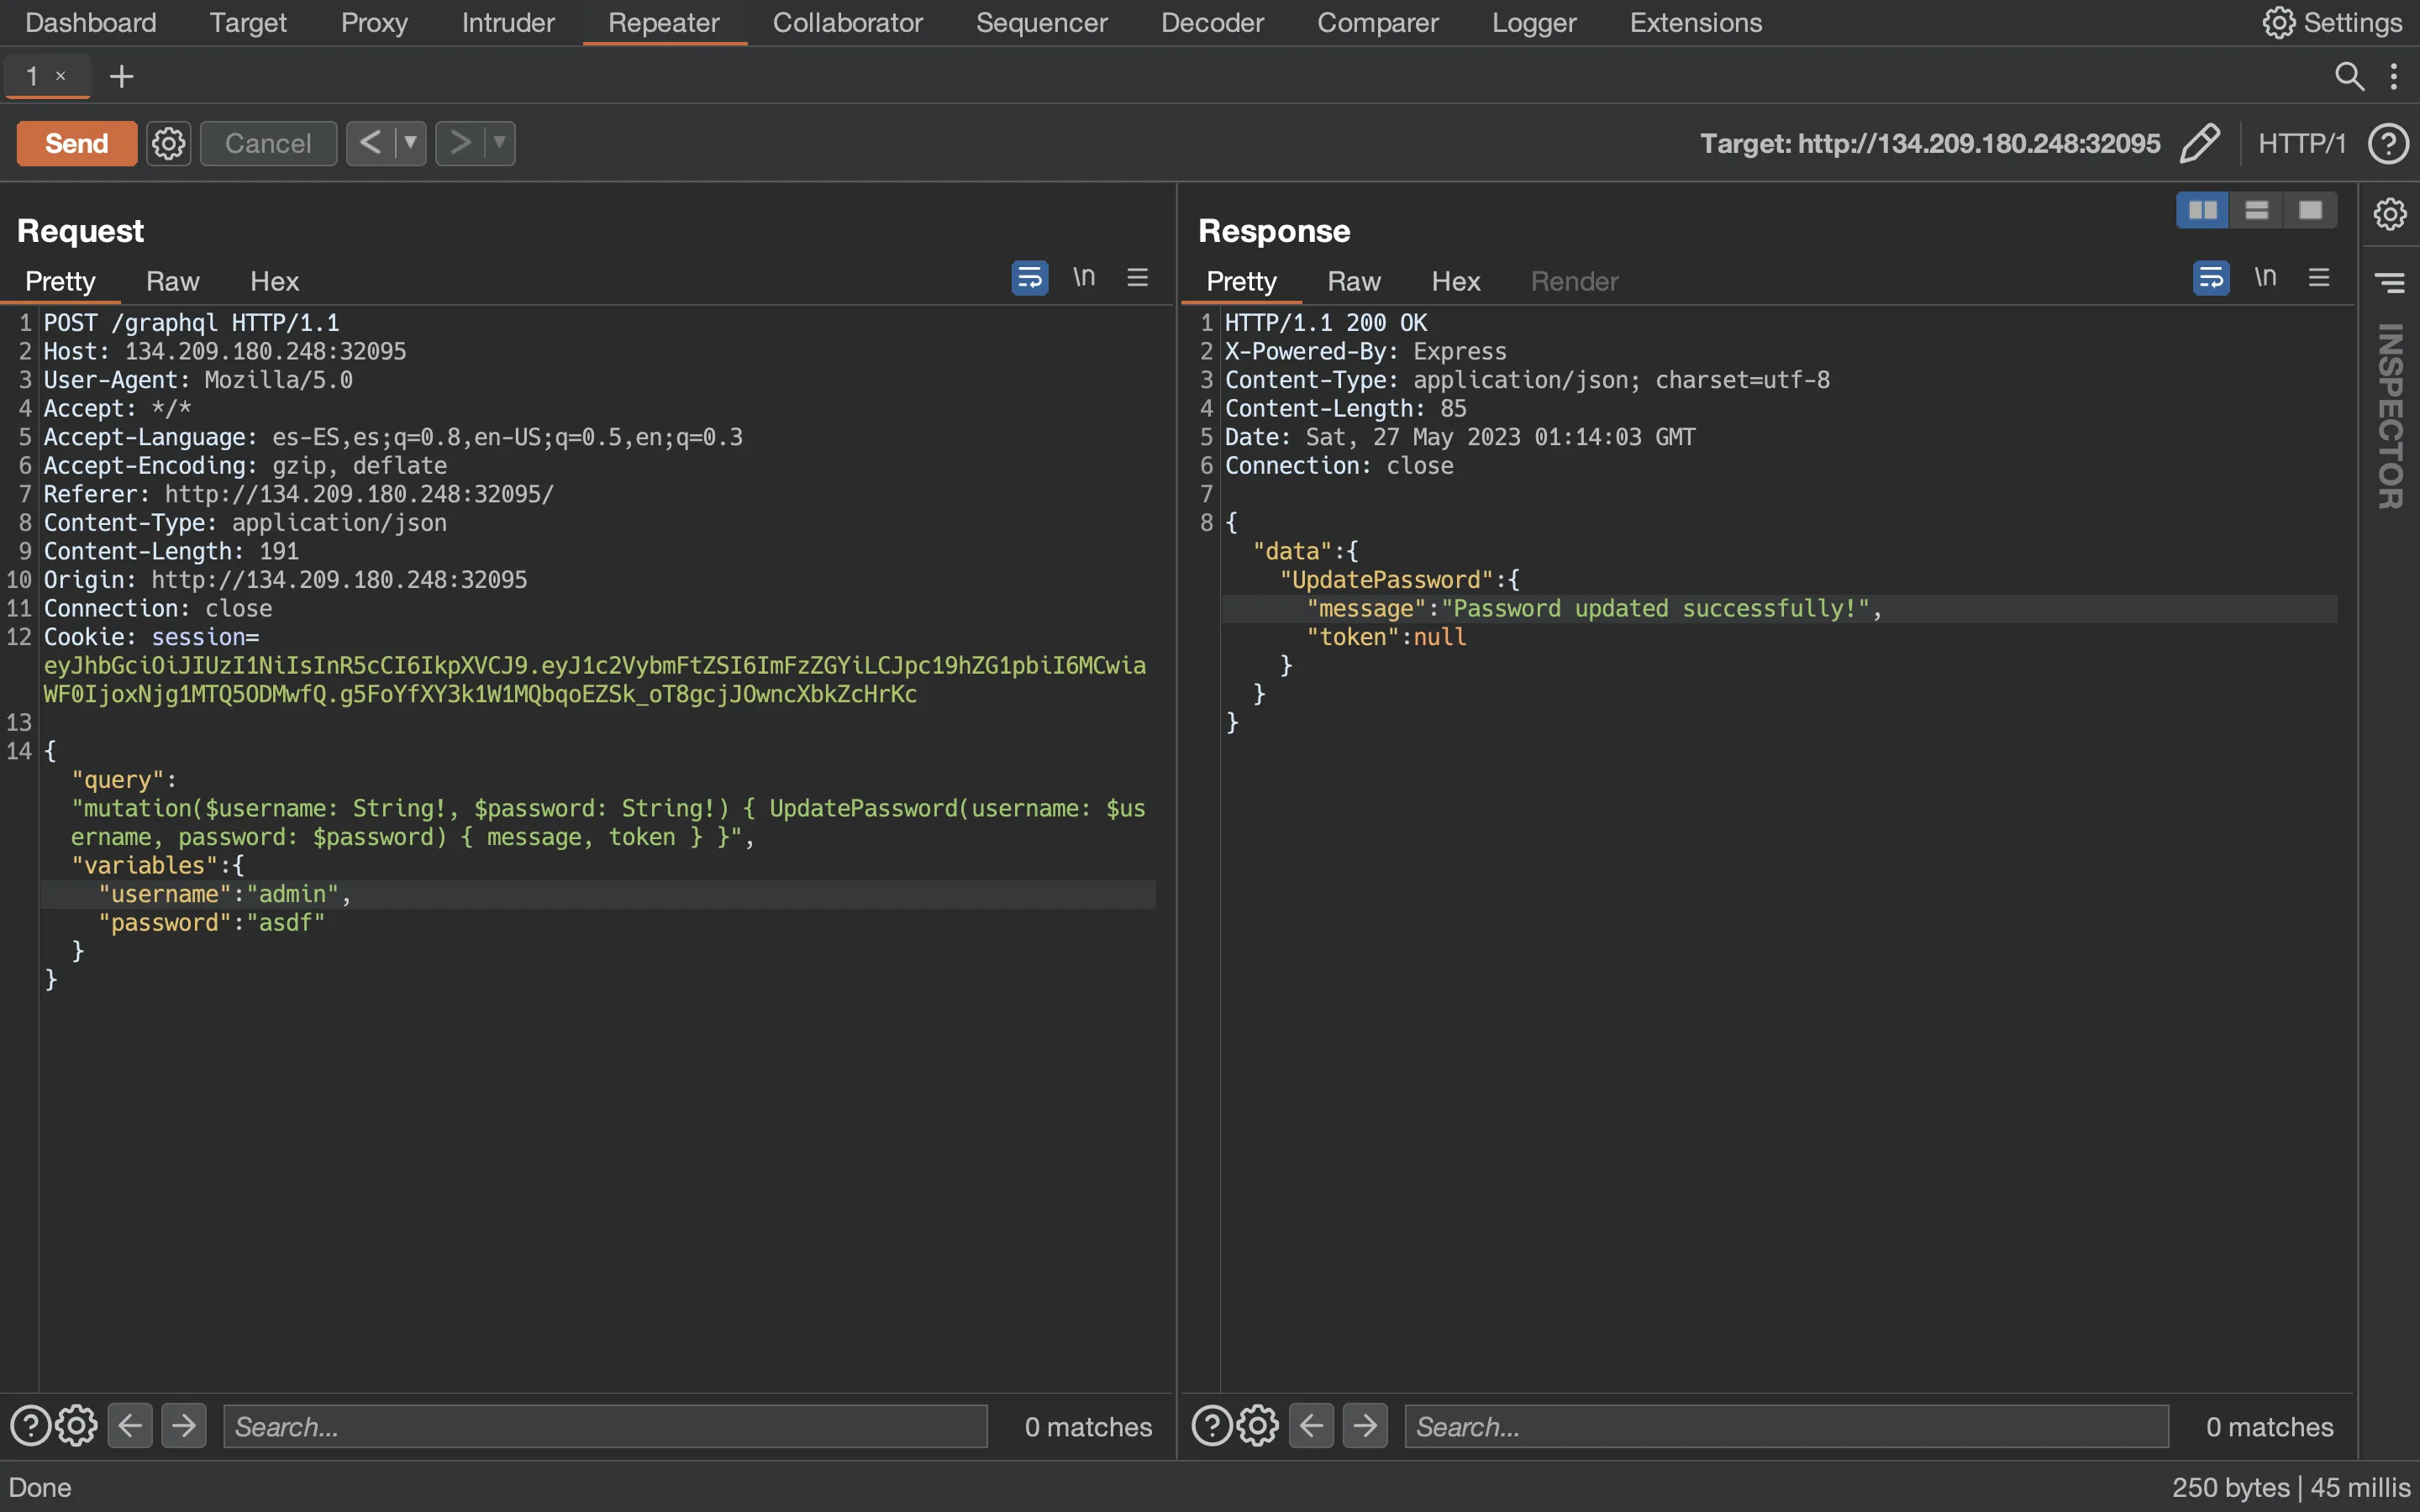
Task: Click the Cancel button
Action: pos(268,143)
